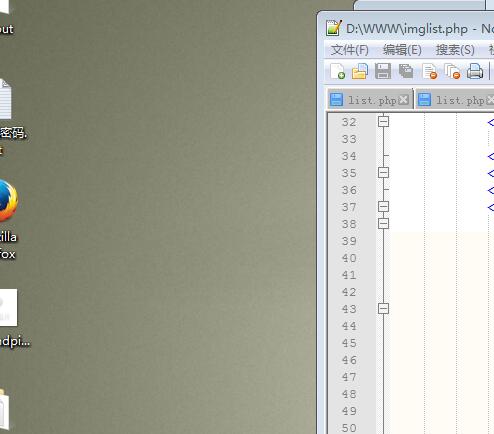Open the 编辑(E) menu
This screenshot has height=434, width=494.
(x=402, y=50)
